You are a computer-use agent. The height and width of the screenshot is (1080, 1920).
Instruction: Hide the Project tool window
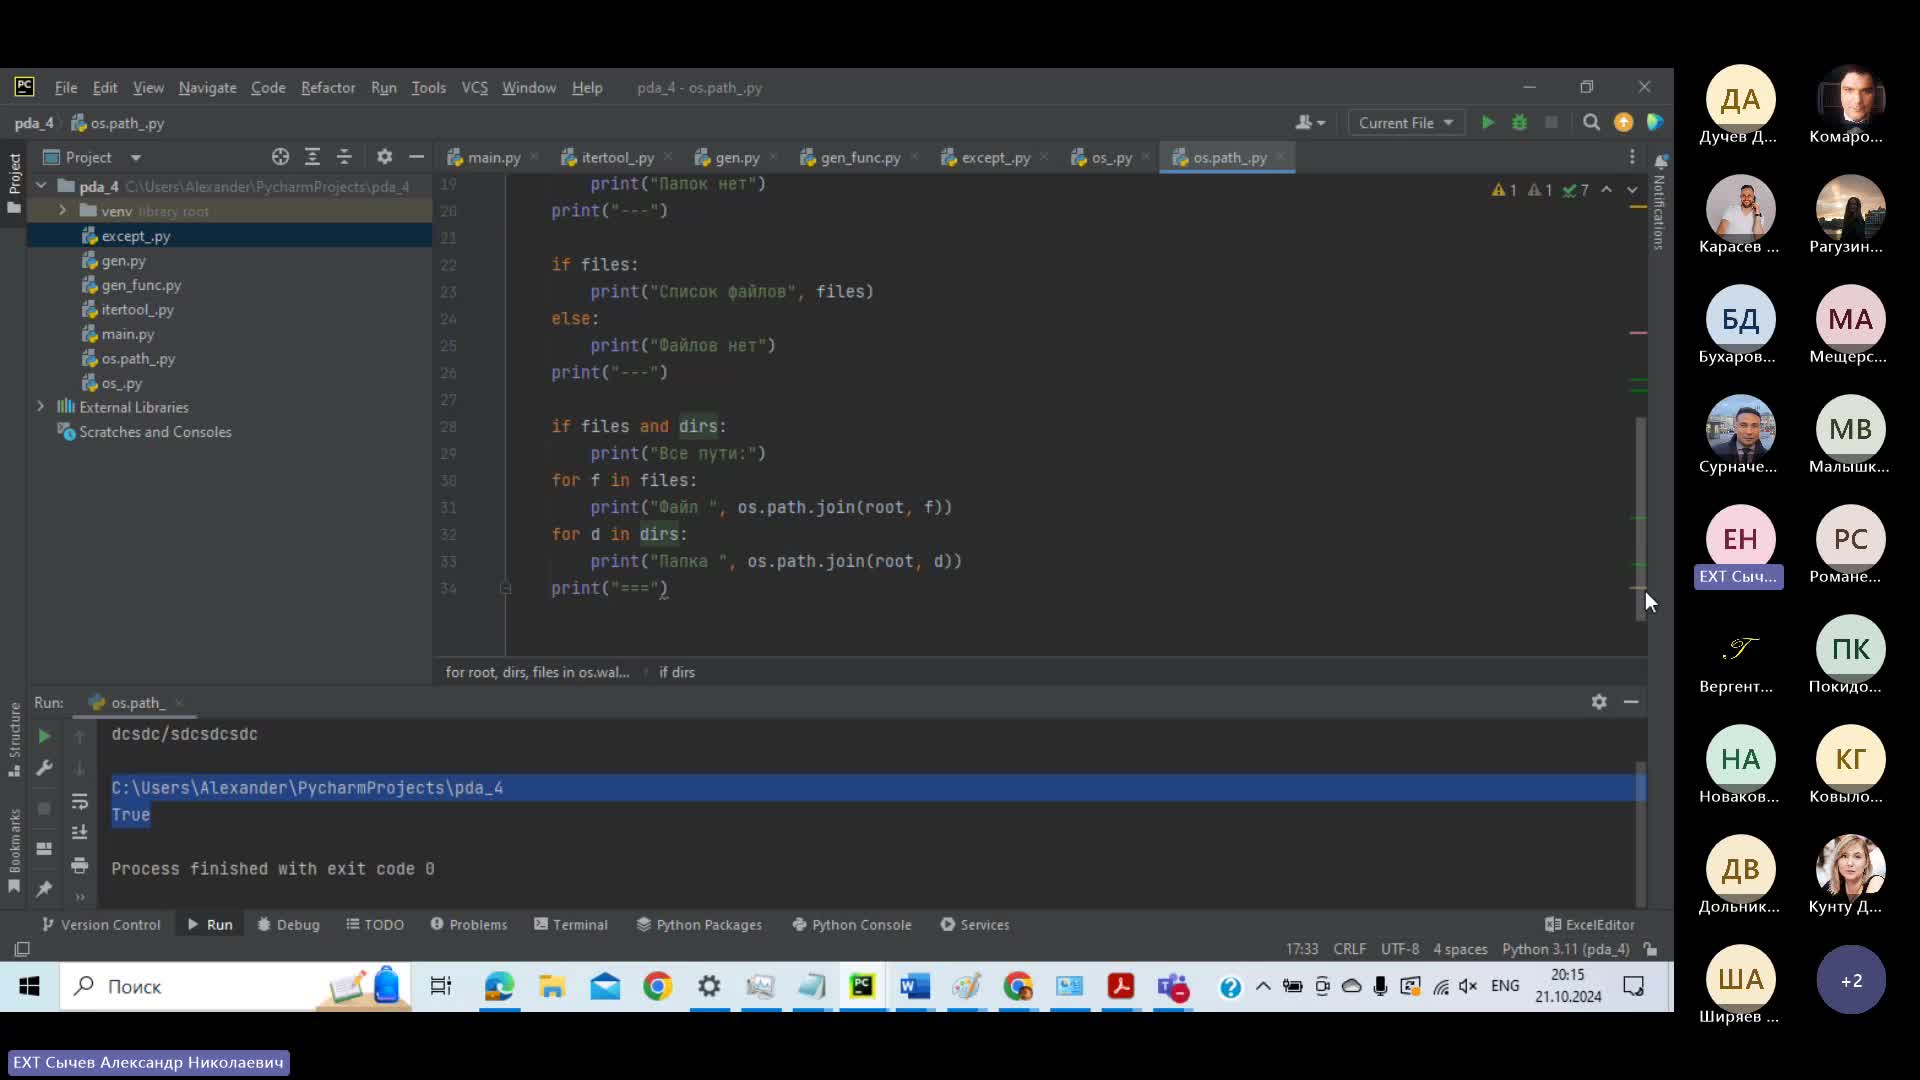click(x=416, y=157)
